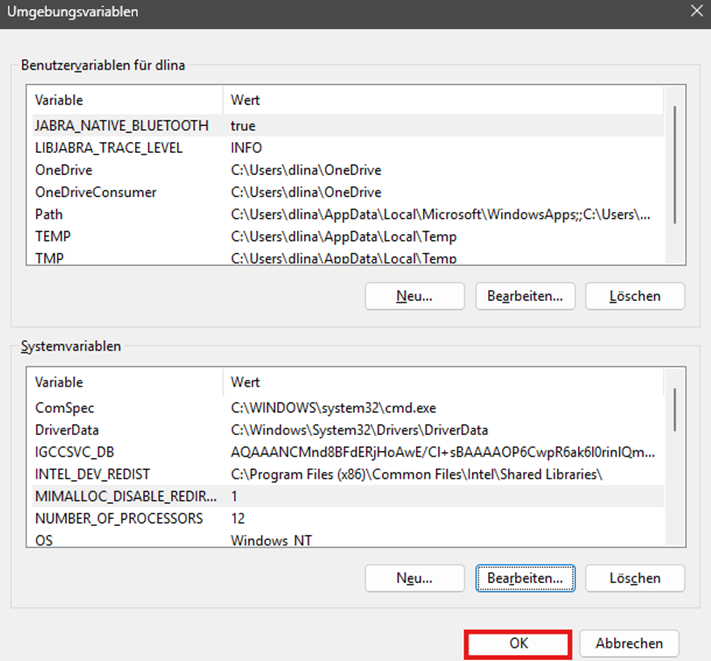Select ComSpec in system variables list
This screenshot has width=711, height=661.
point(65,408)
